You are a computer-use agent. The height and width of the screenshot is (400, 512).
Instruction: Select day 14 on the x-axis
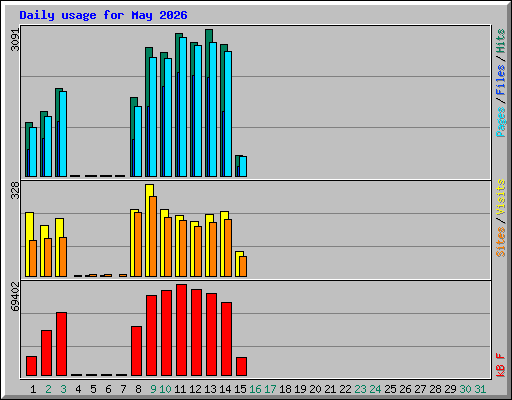click(x=225, y=389)
